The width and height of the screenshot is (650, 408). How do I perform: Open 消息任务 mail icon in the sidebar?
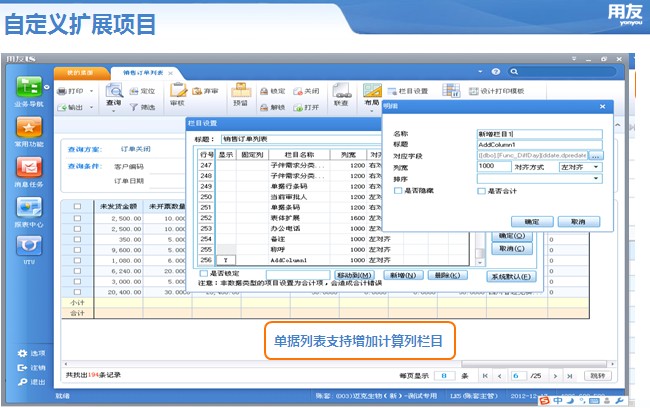pos(29,167)
